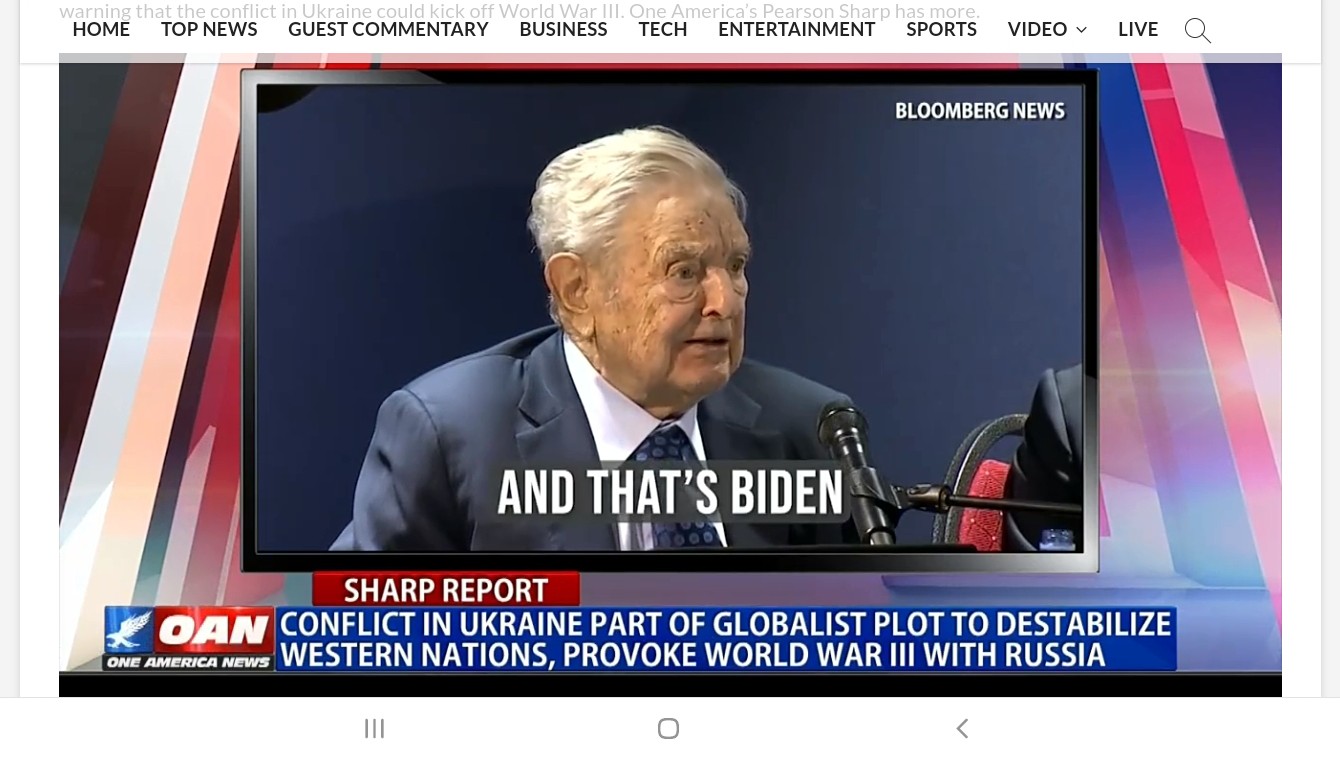This screenshot has height=761, width=1340.
Task: Open the Top News section
Action: pyautogui.click(x=209, y=29)
